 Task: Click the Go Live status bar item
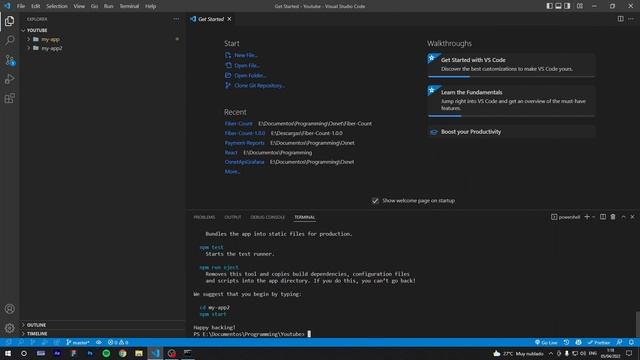pyautogui.click(x=546, y=342)
